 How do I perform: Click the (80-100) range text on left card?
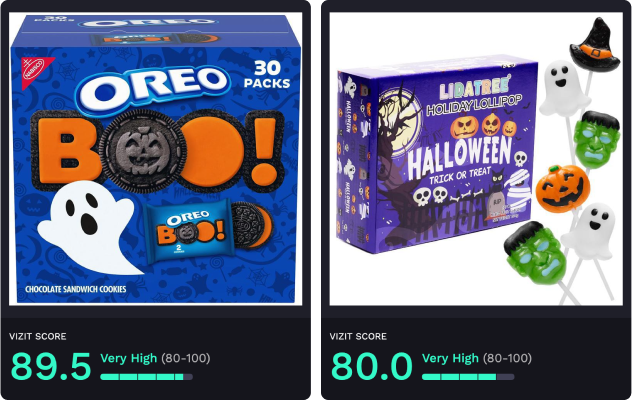186,358
